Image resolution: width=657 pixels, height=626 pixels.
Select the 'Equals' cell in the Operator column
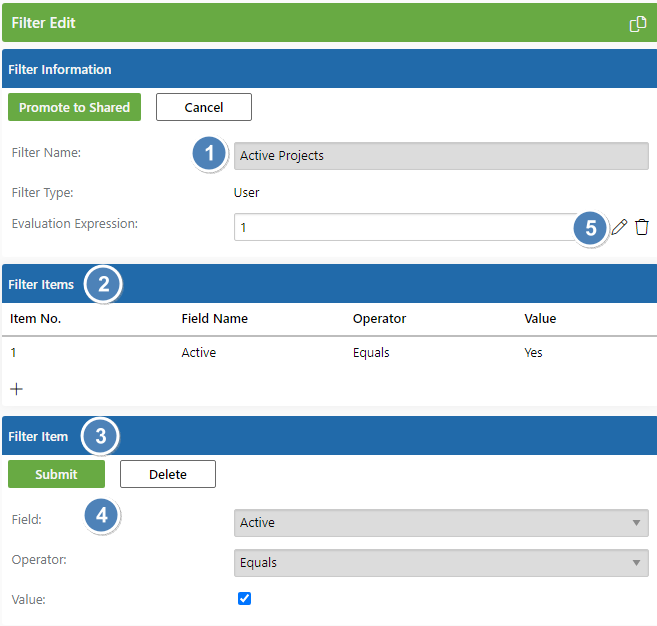click(x=371, y=352)
